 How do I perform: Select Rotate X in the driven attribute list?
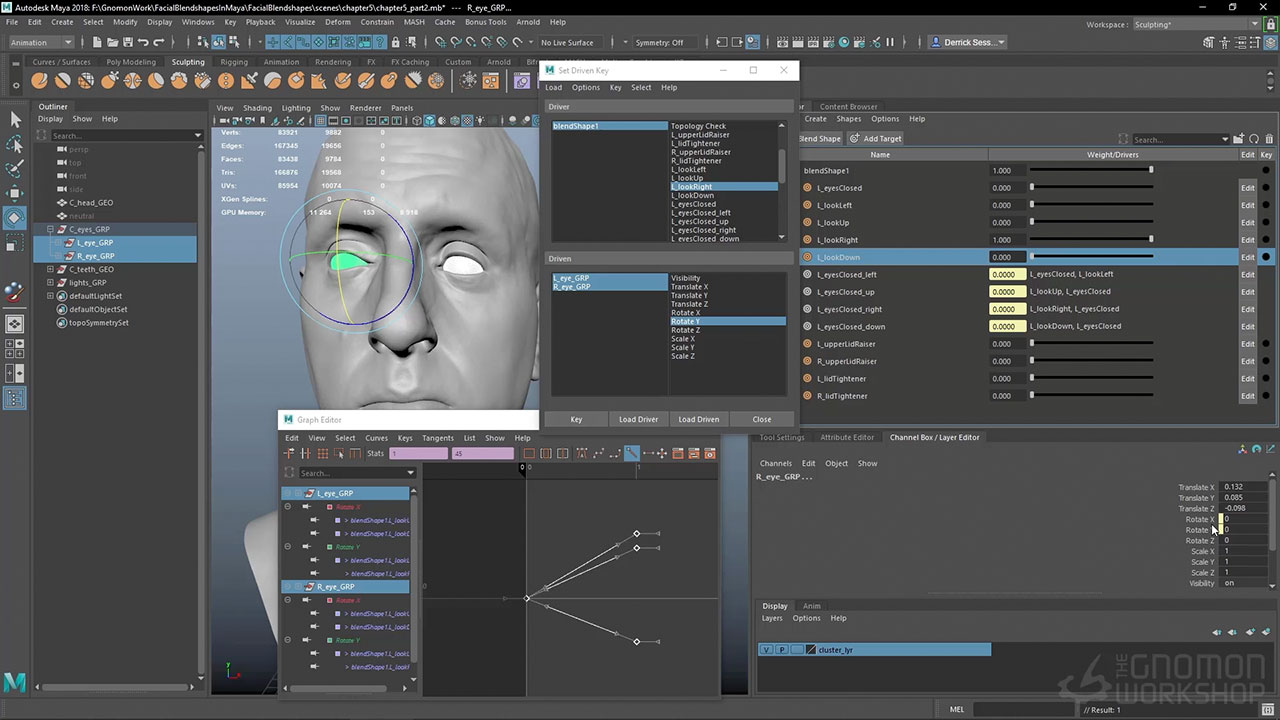coord(685,313)
